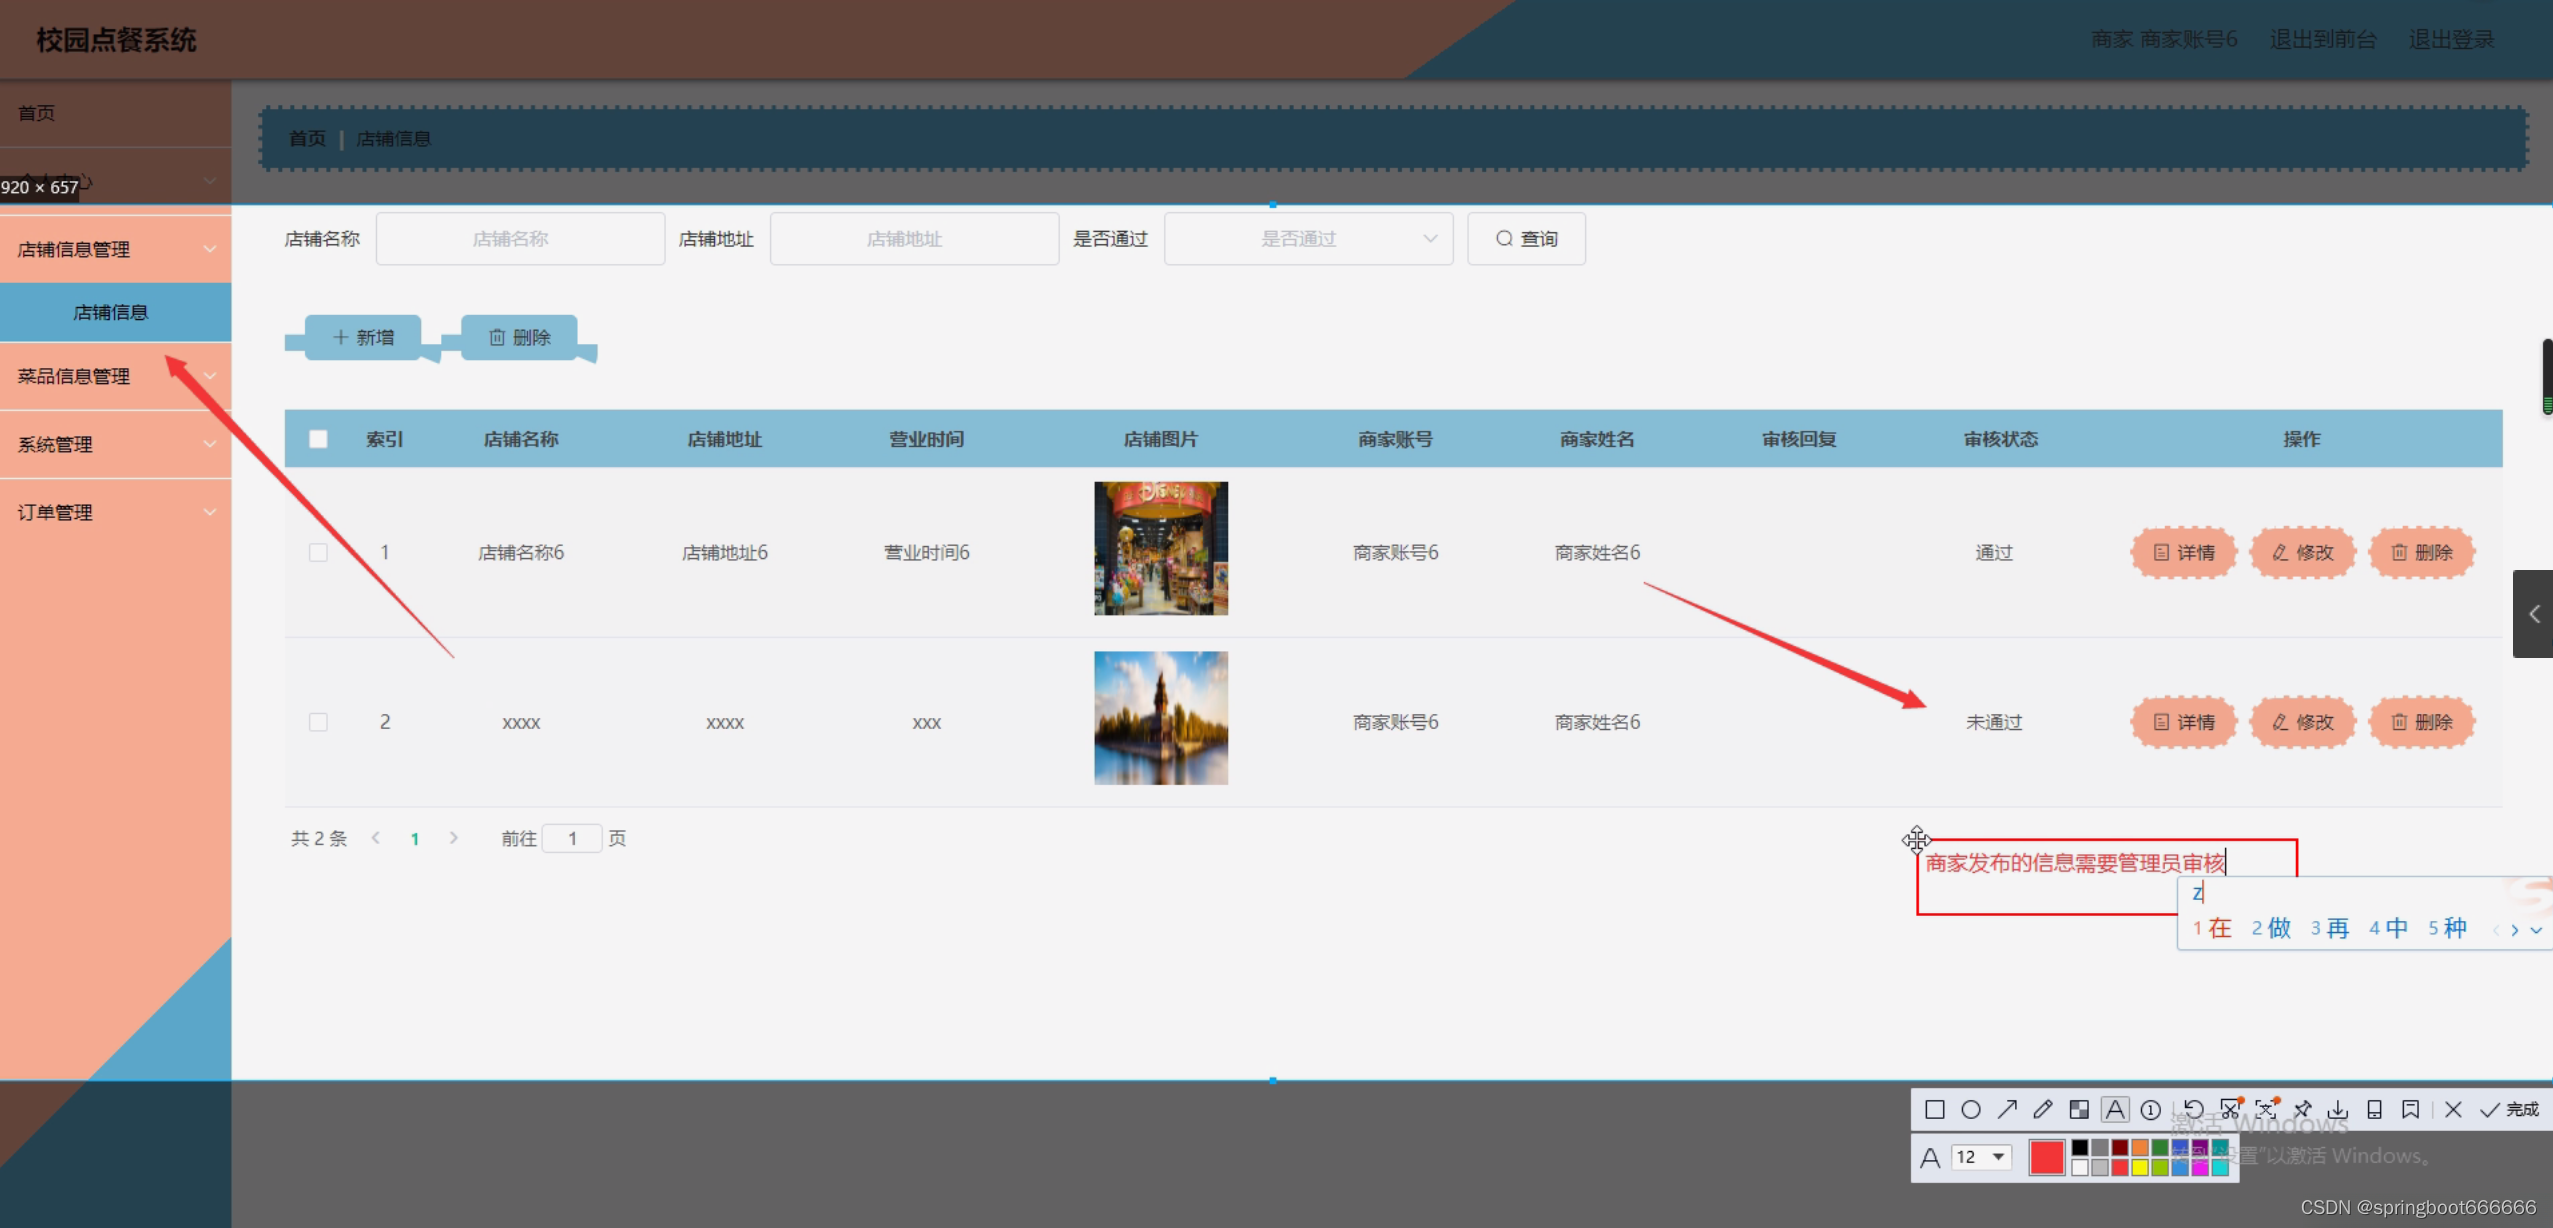Select the numbered marker tool
This screenshot has height=1228, width=2553.
tap(2150, 1109)
